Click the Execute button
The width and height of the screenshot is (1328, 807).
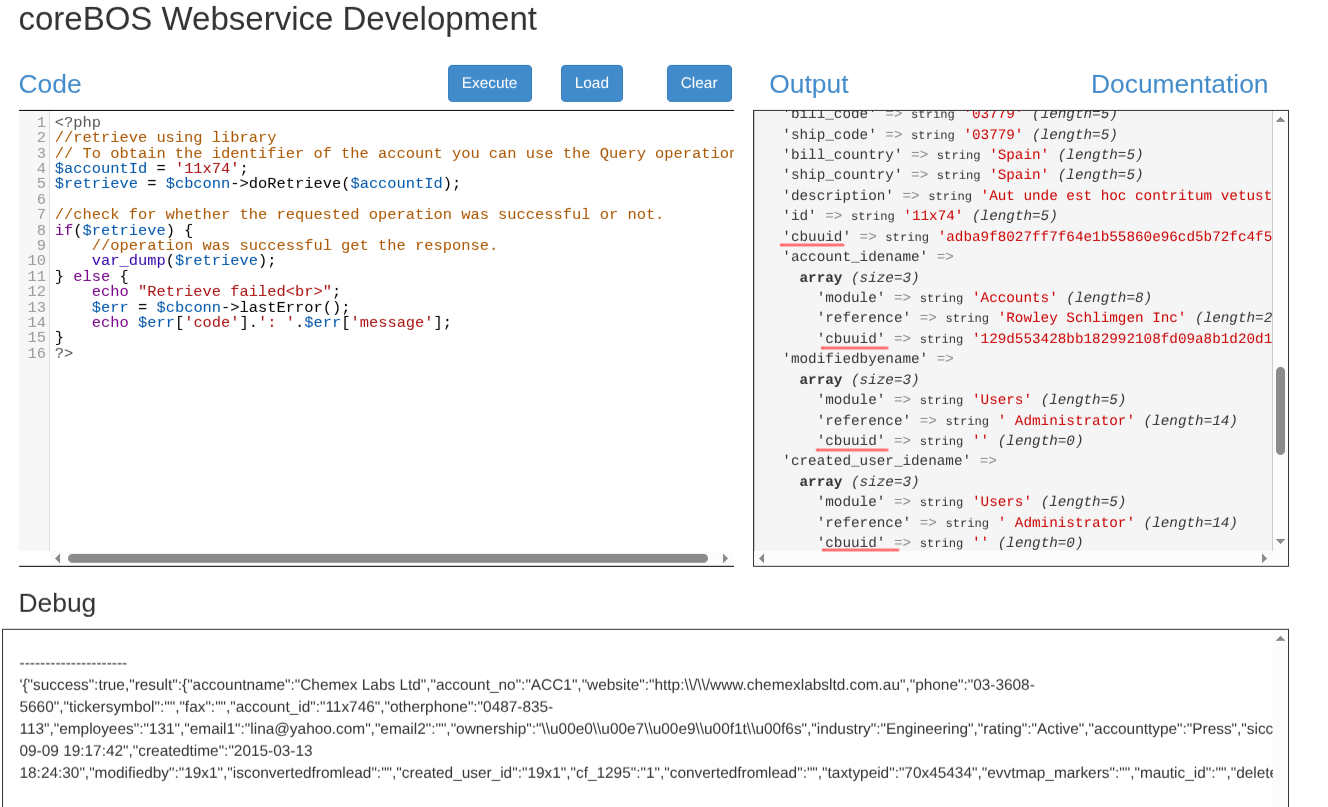[489, 83]
